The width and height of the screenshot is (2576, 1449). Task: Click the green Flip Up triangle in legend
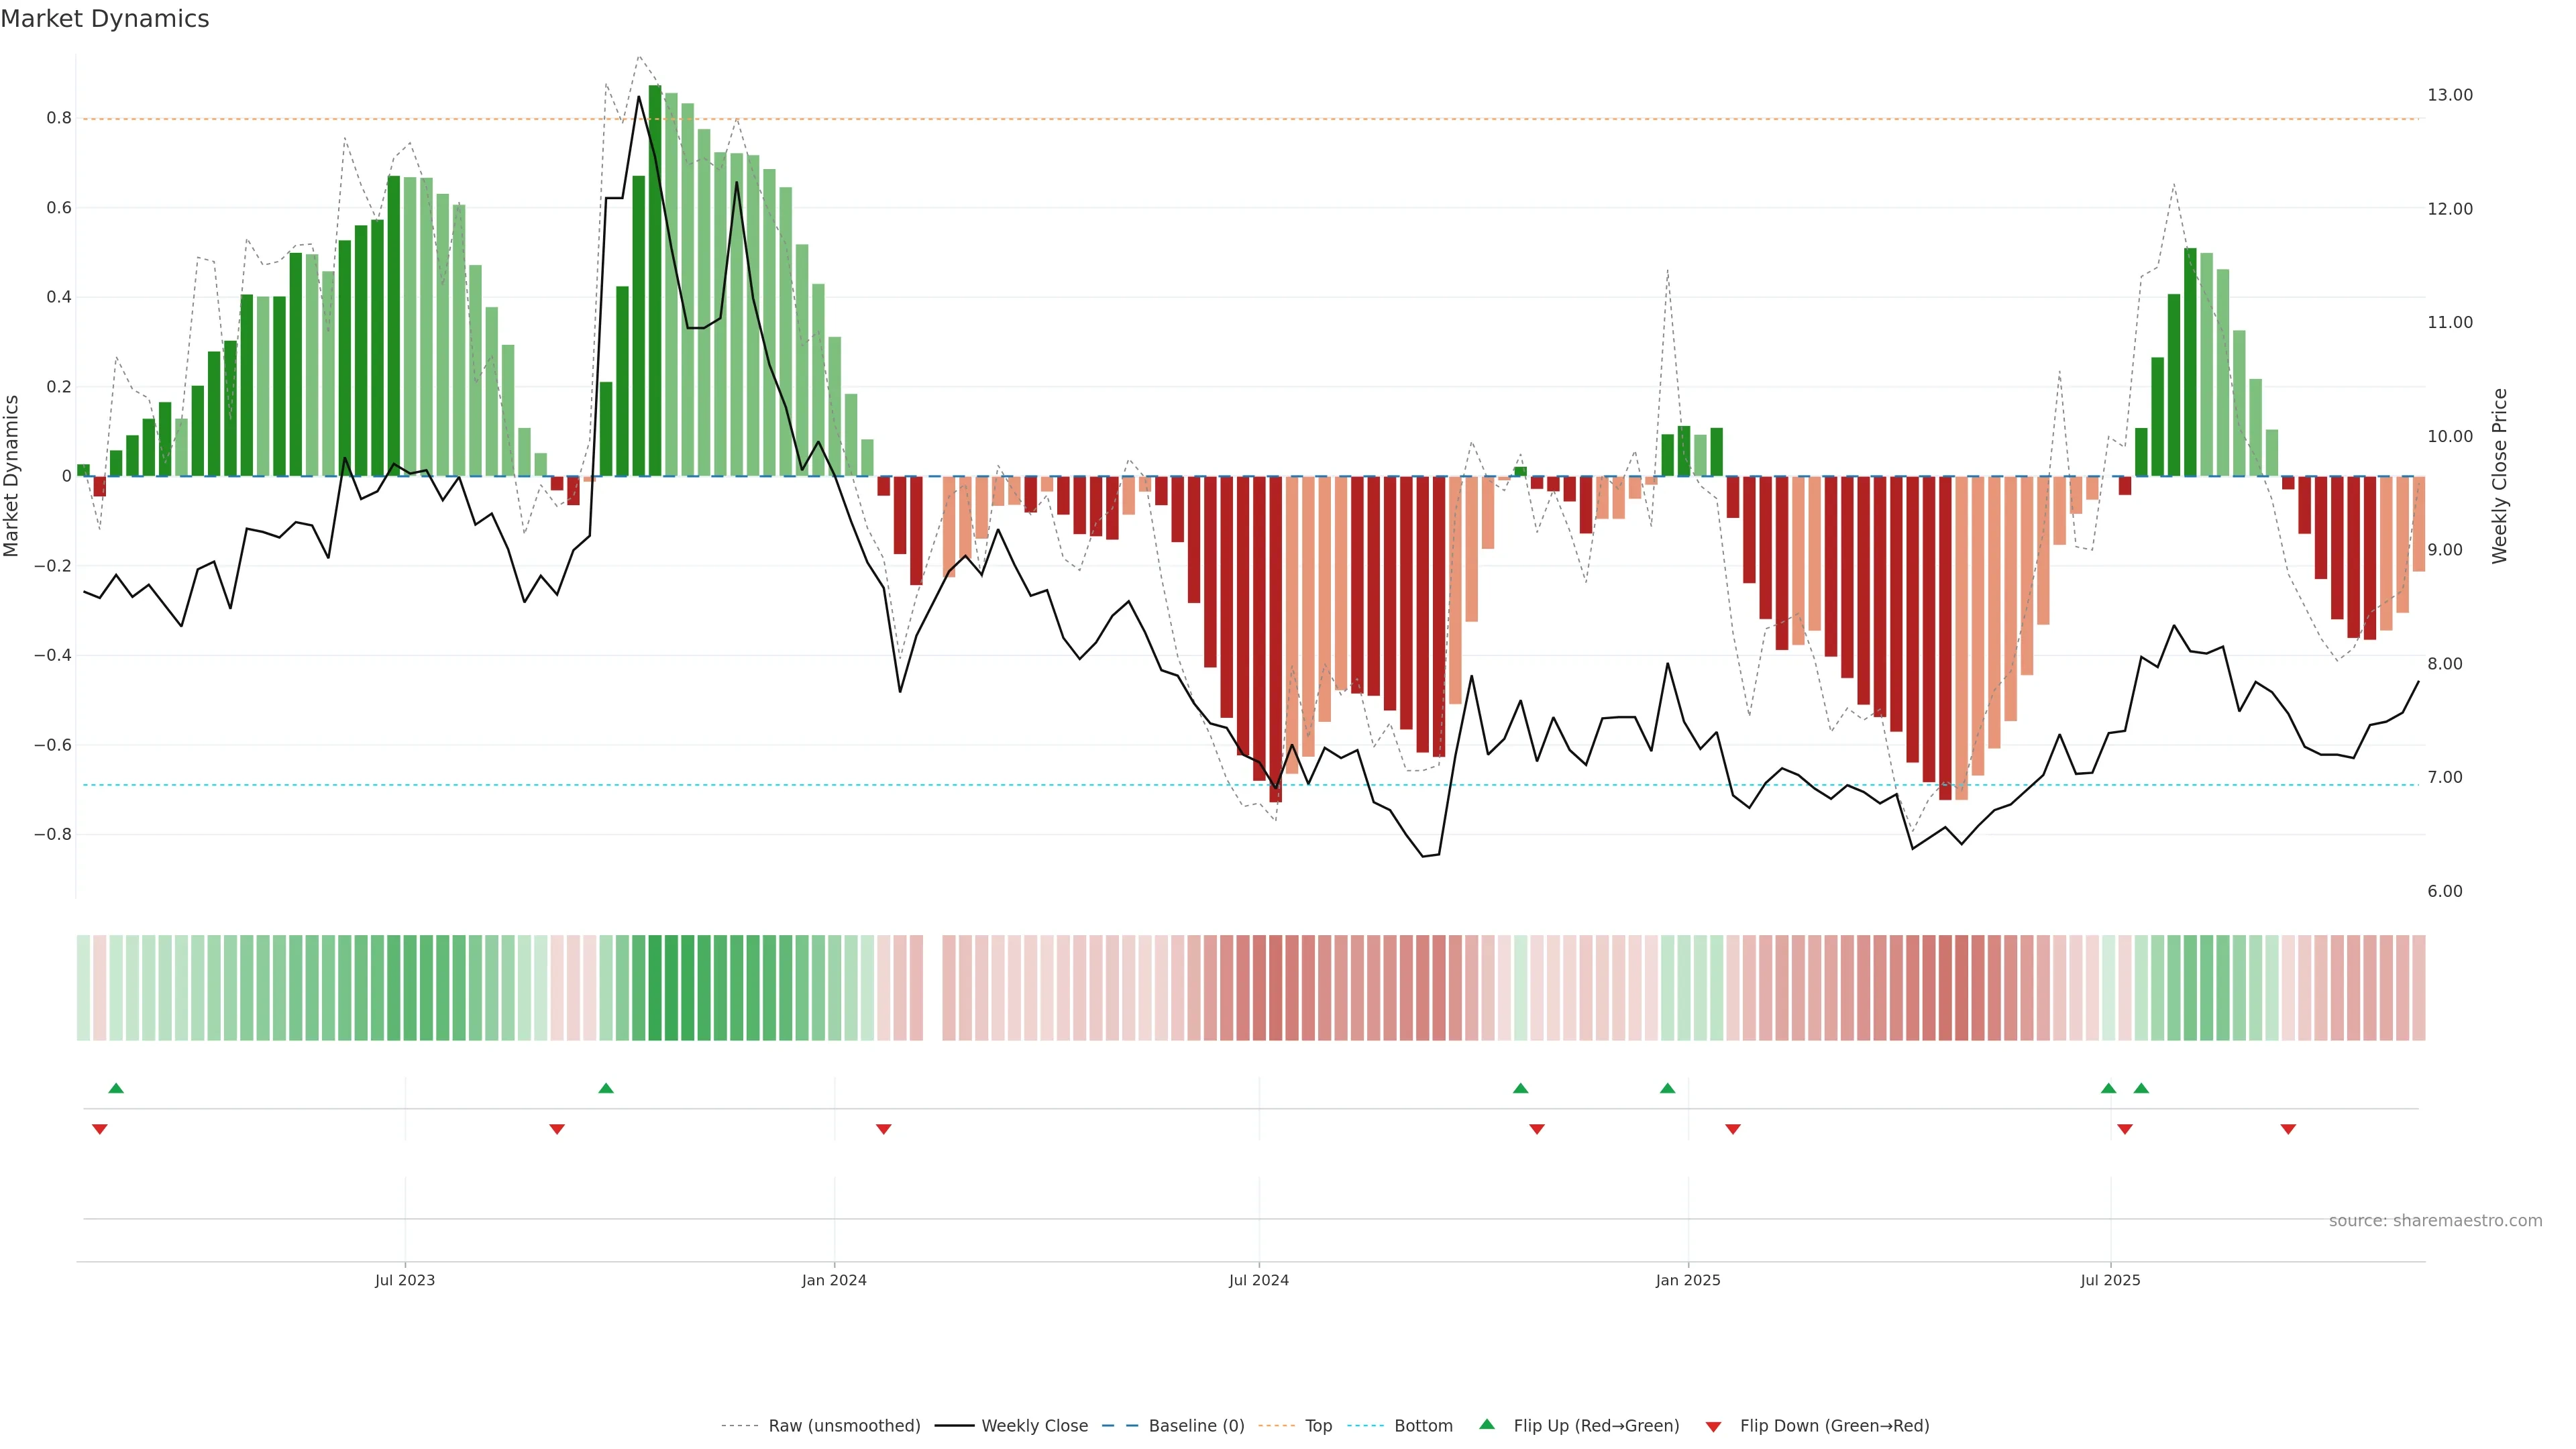1486,1424
